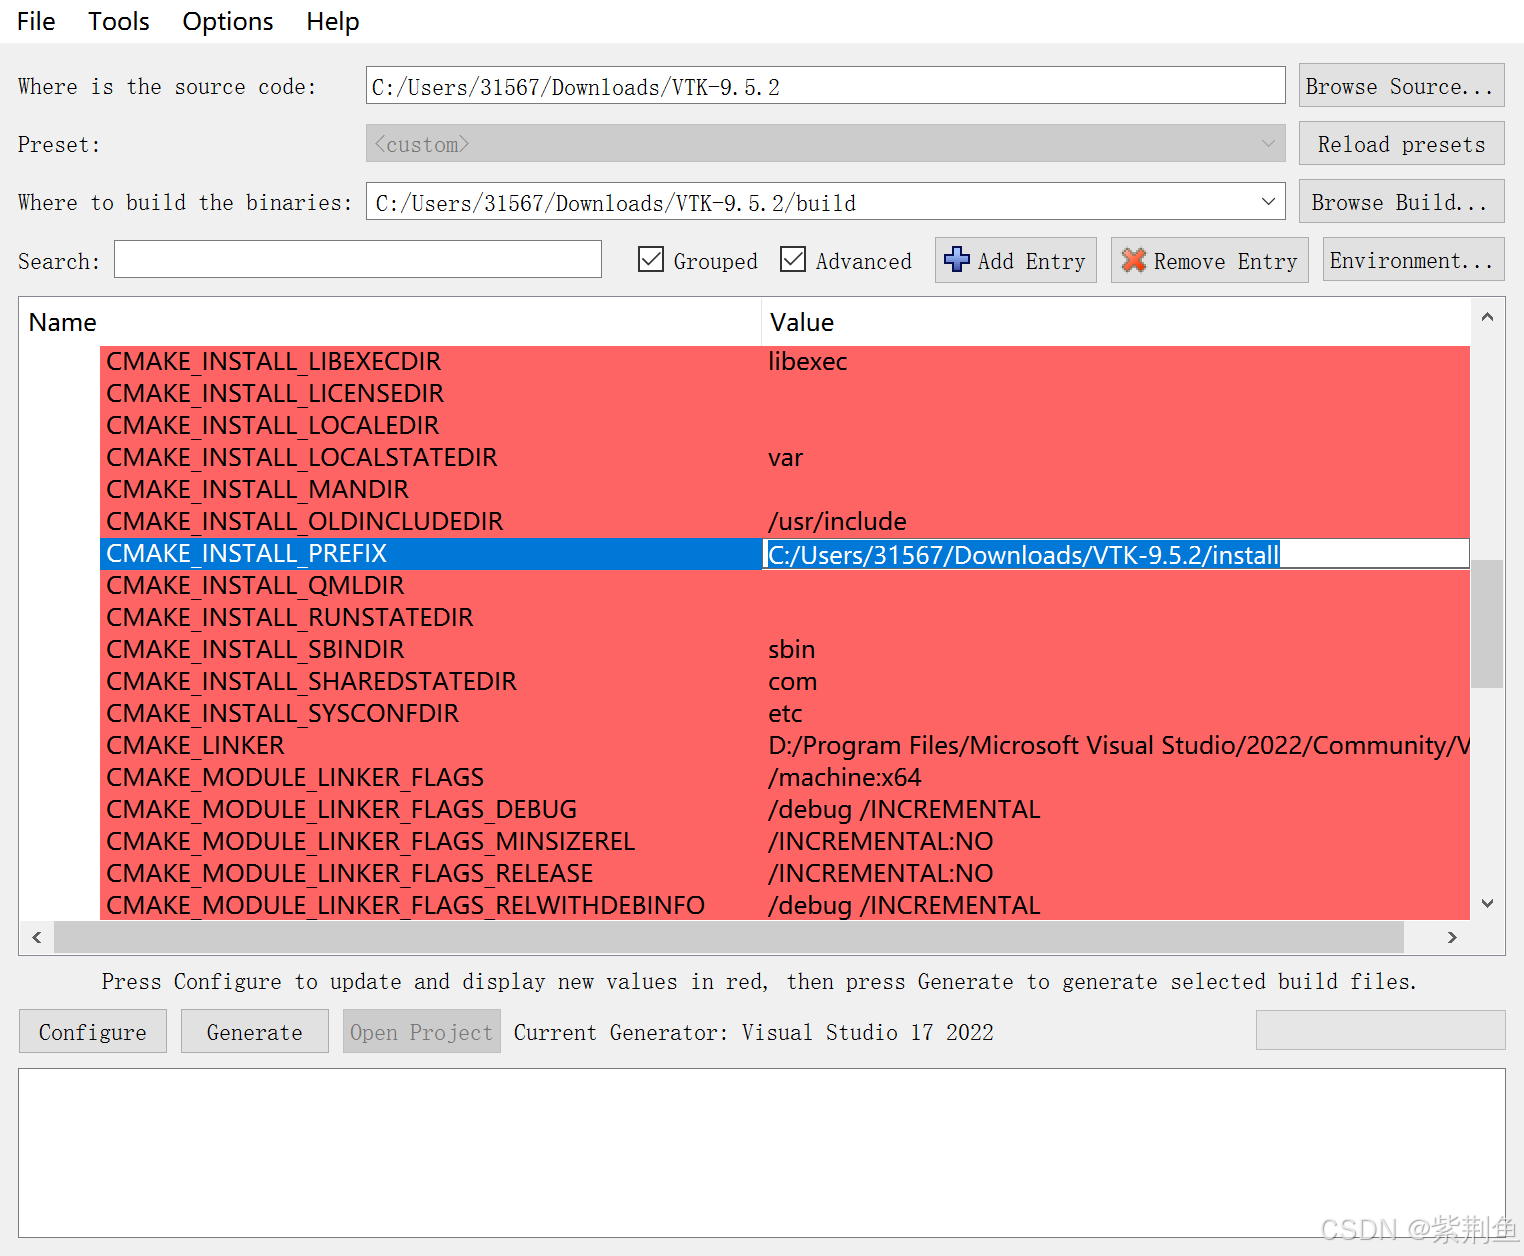Viewport: 1524px width, 1256px height.
Task: Select the CMAKE_INSTALL_SHAREDSTATEDIR row
Action: coord(785,681)
